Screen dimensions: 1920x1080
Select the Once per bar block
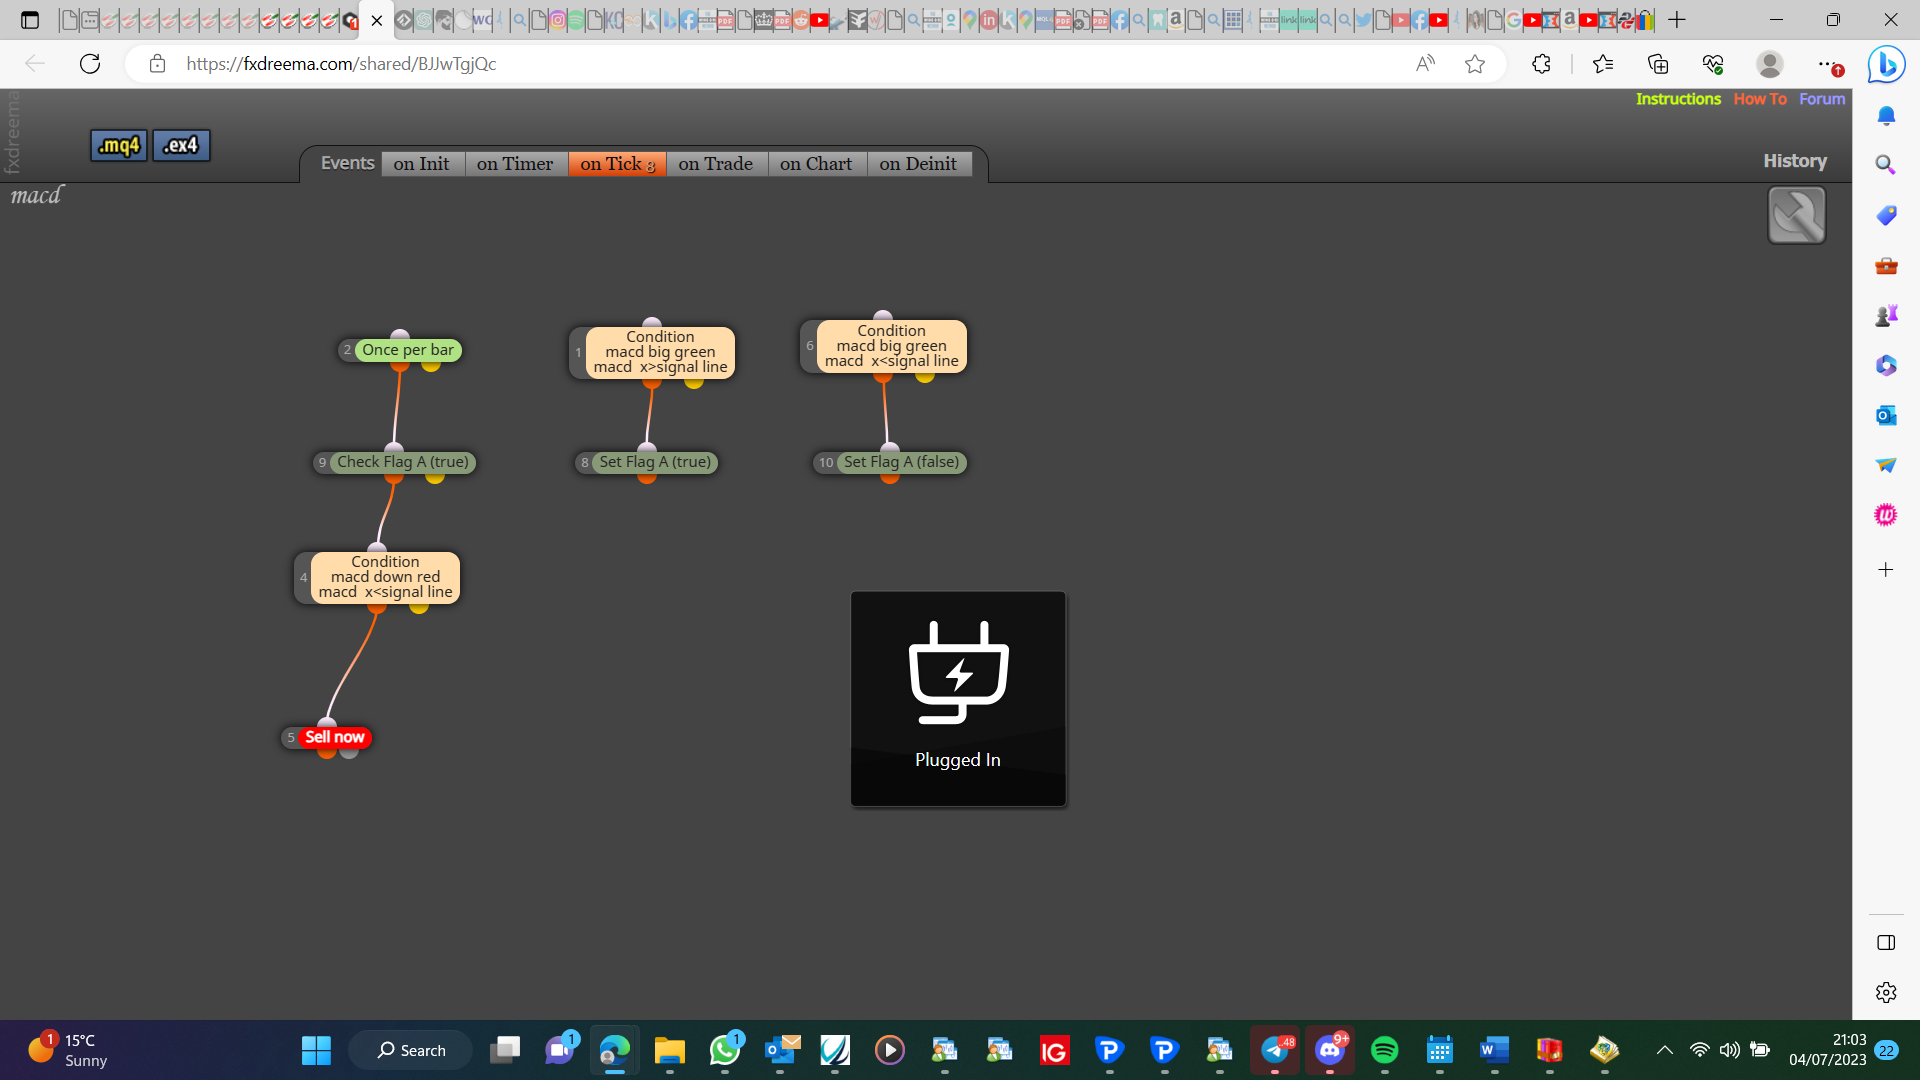point(408,350)
